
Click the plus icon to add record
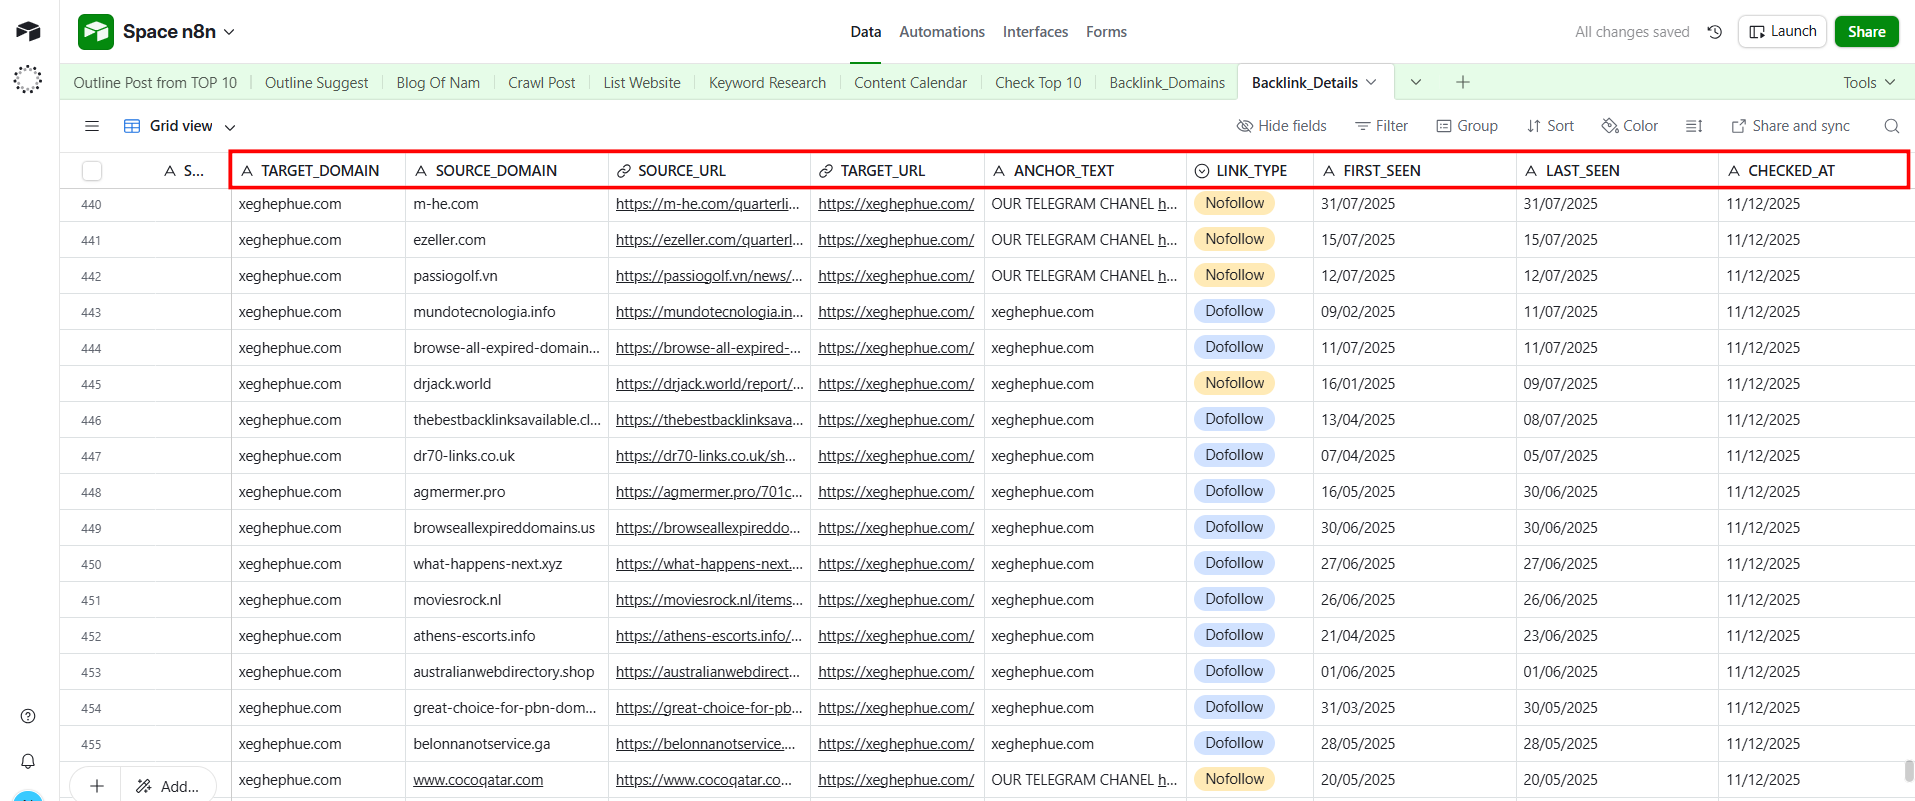click(96, 786)
